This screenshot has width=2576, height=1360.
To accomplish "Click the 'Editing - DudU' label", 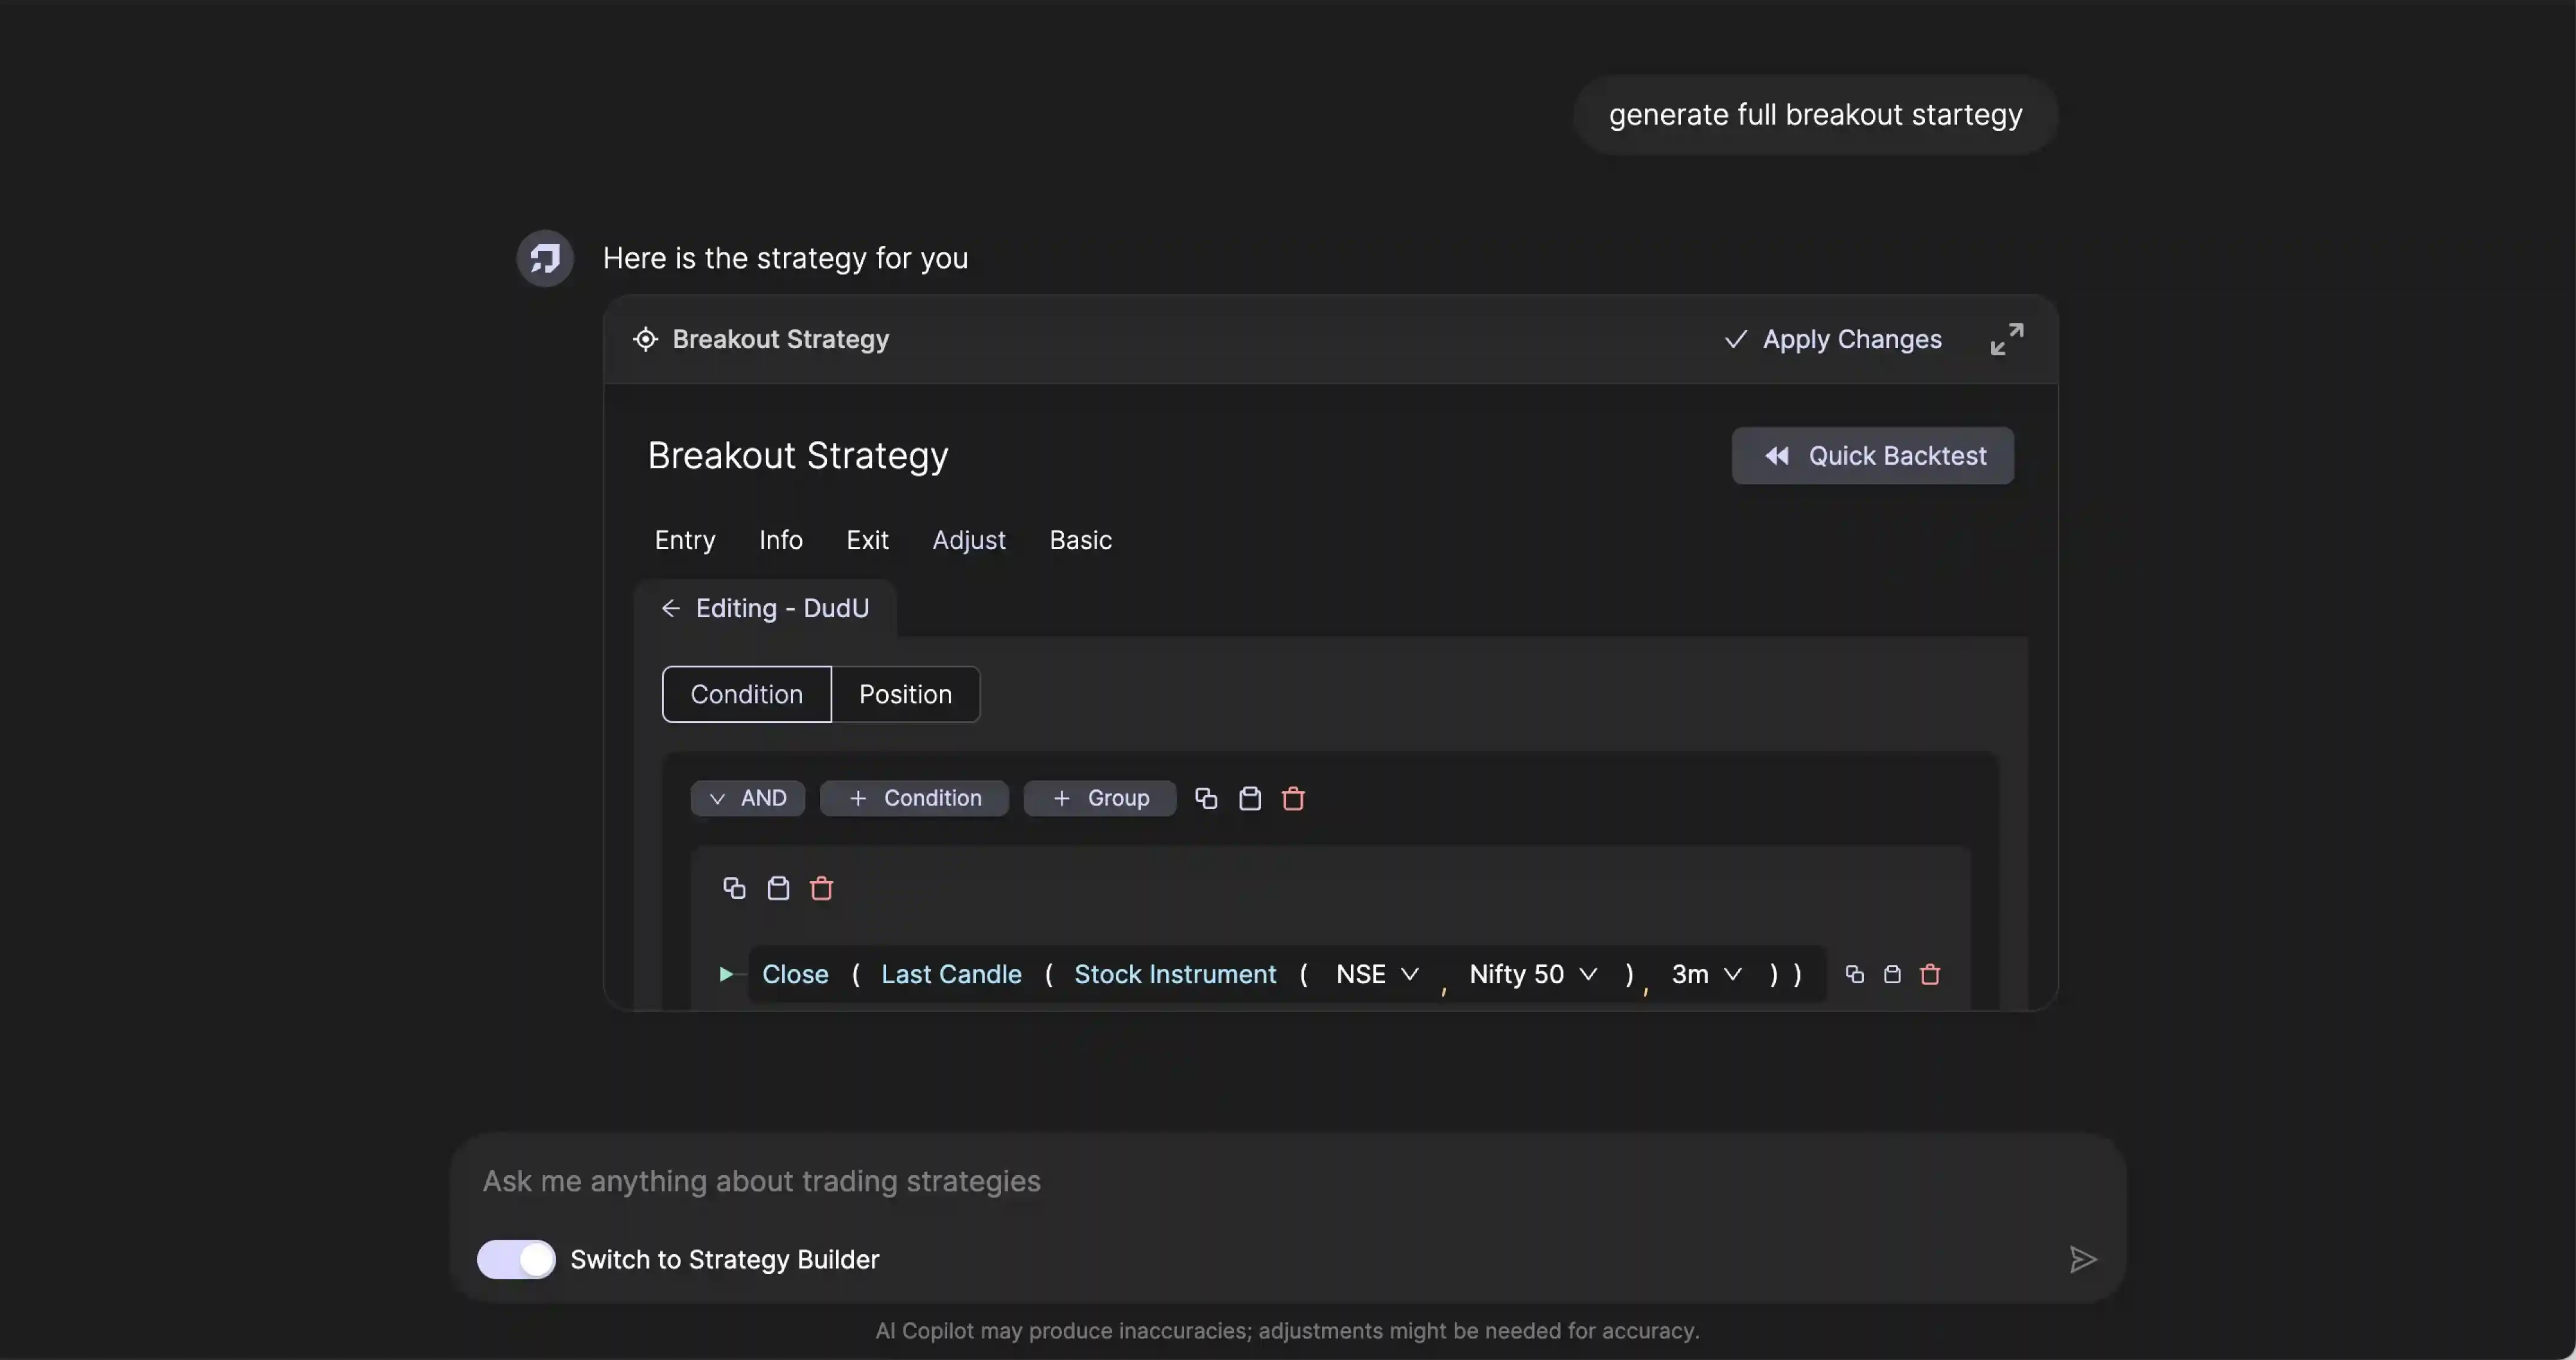I will [782, 608].
